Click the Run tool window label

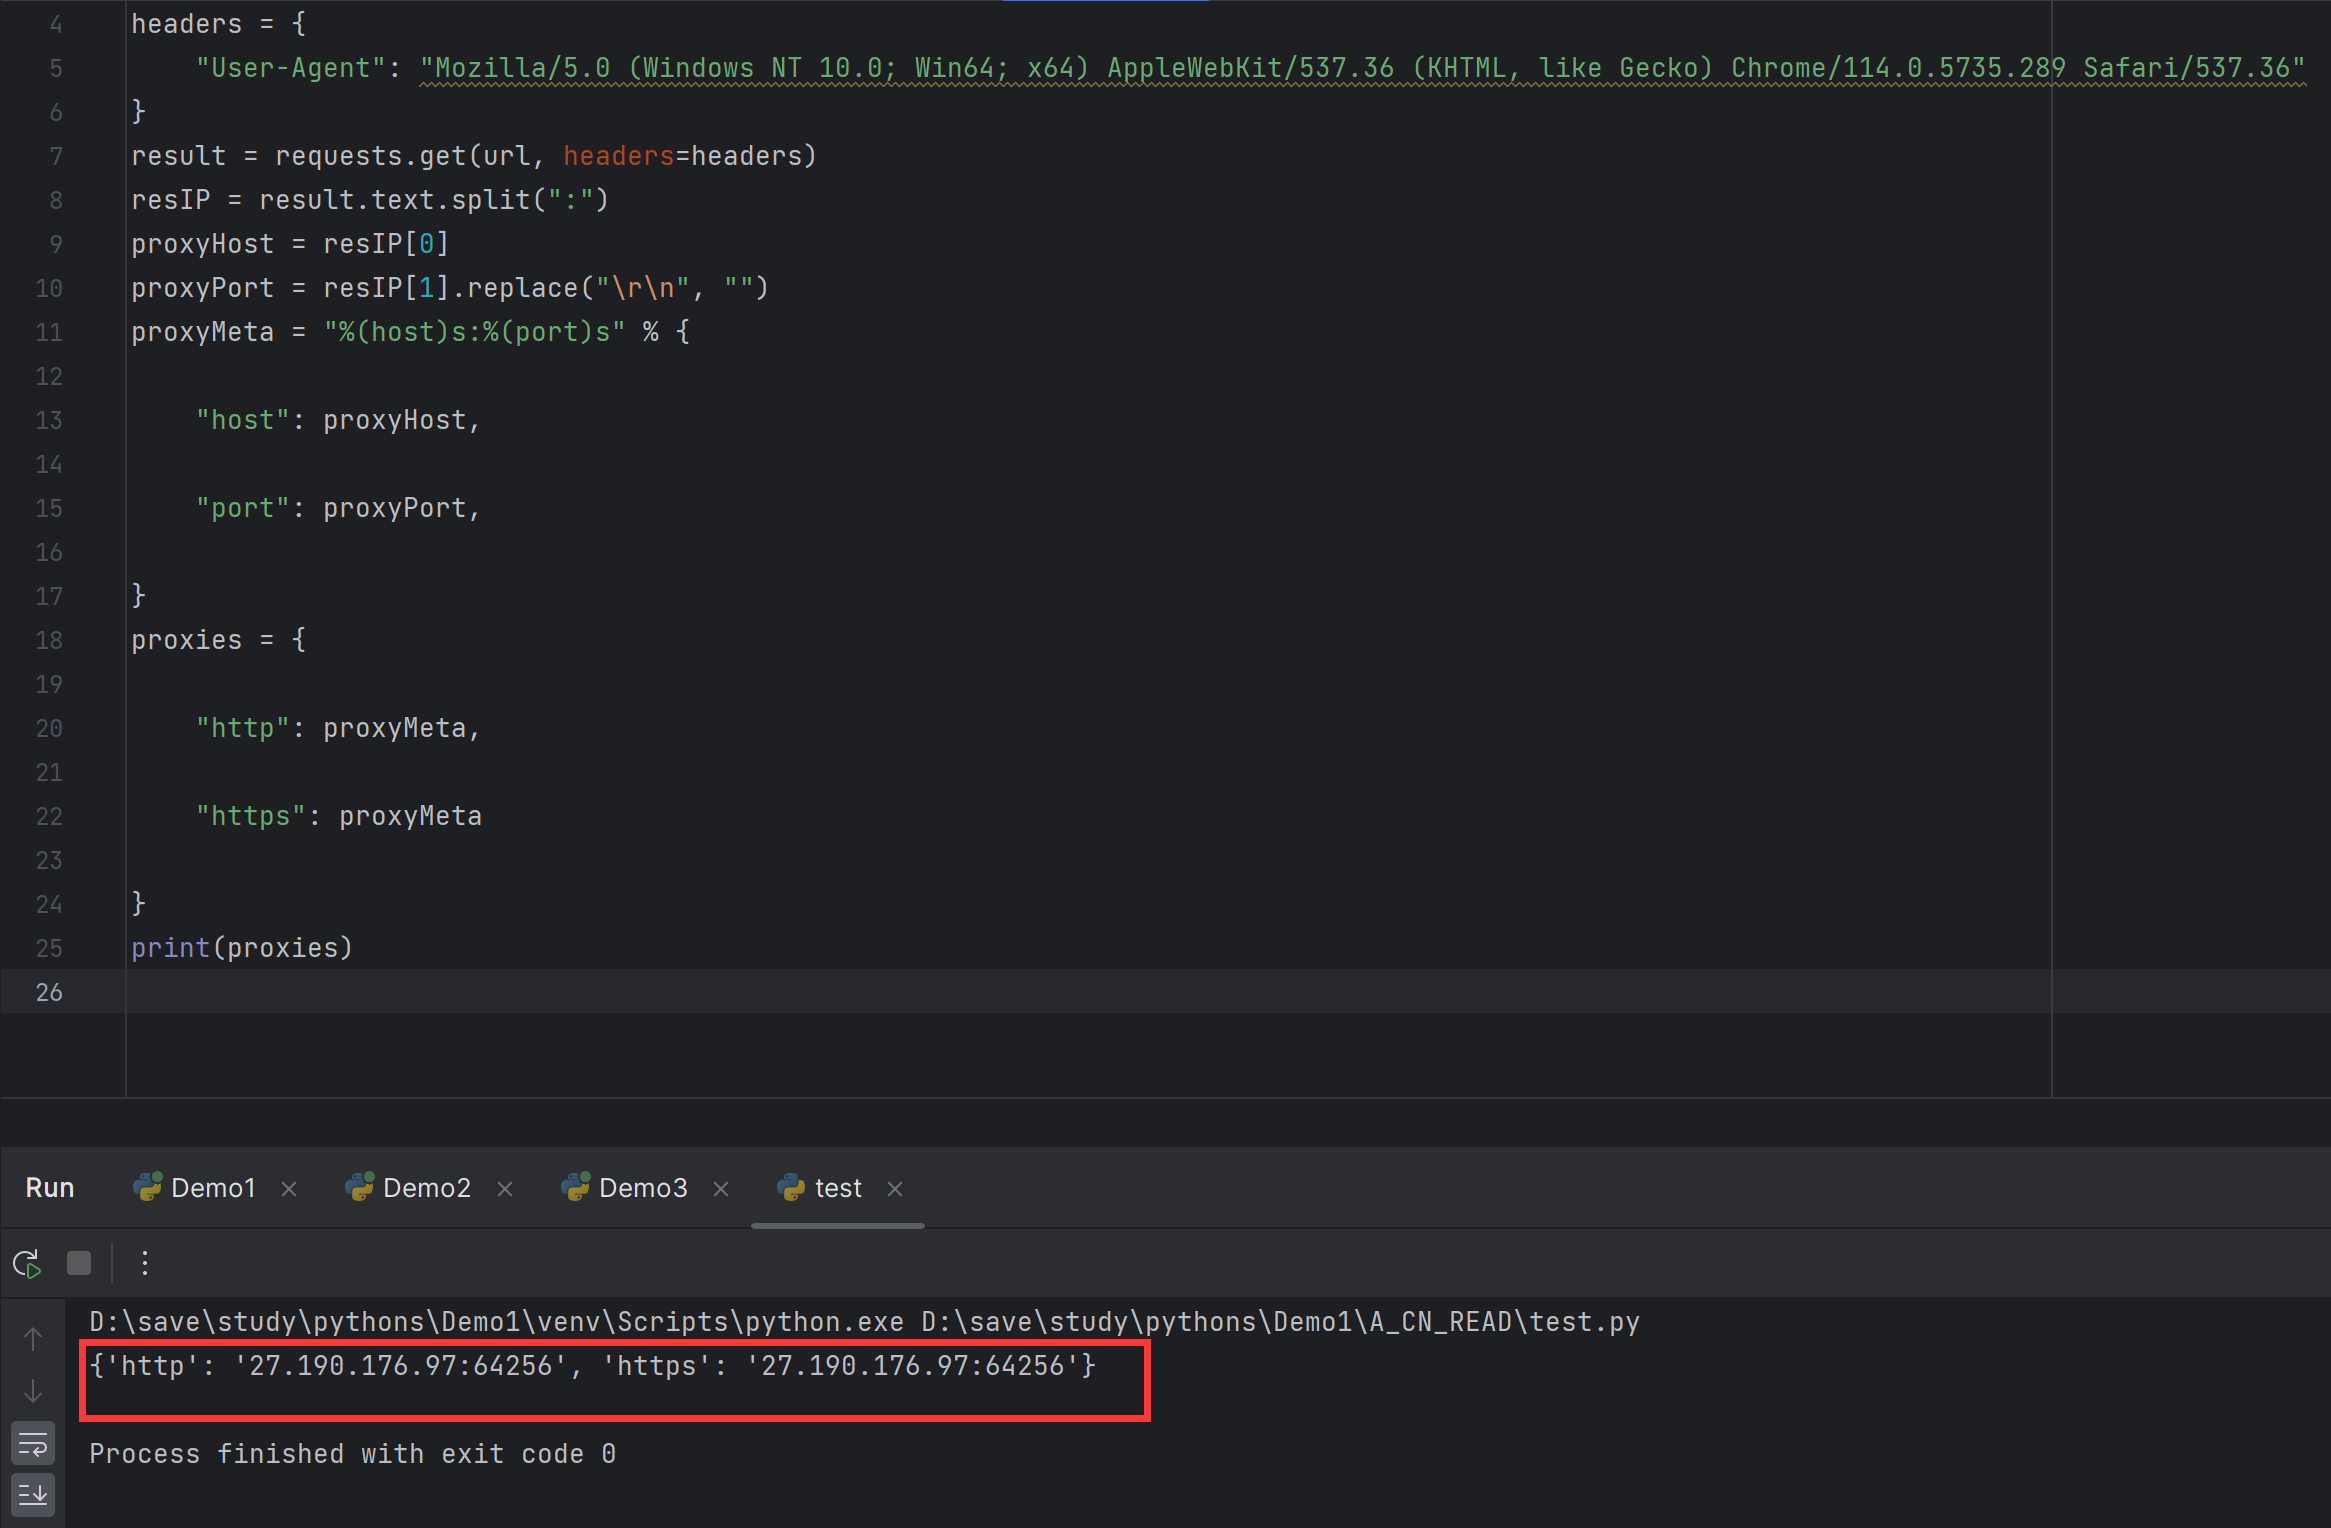pos(50,1188)
